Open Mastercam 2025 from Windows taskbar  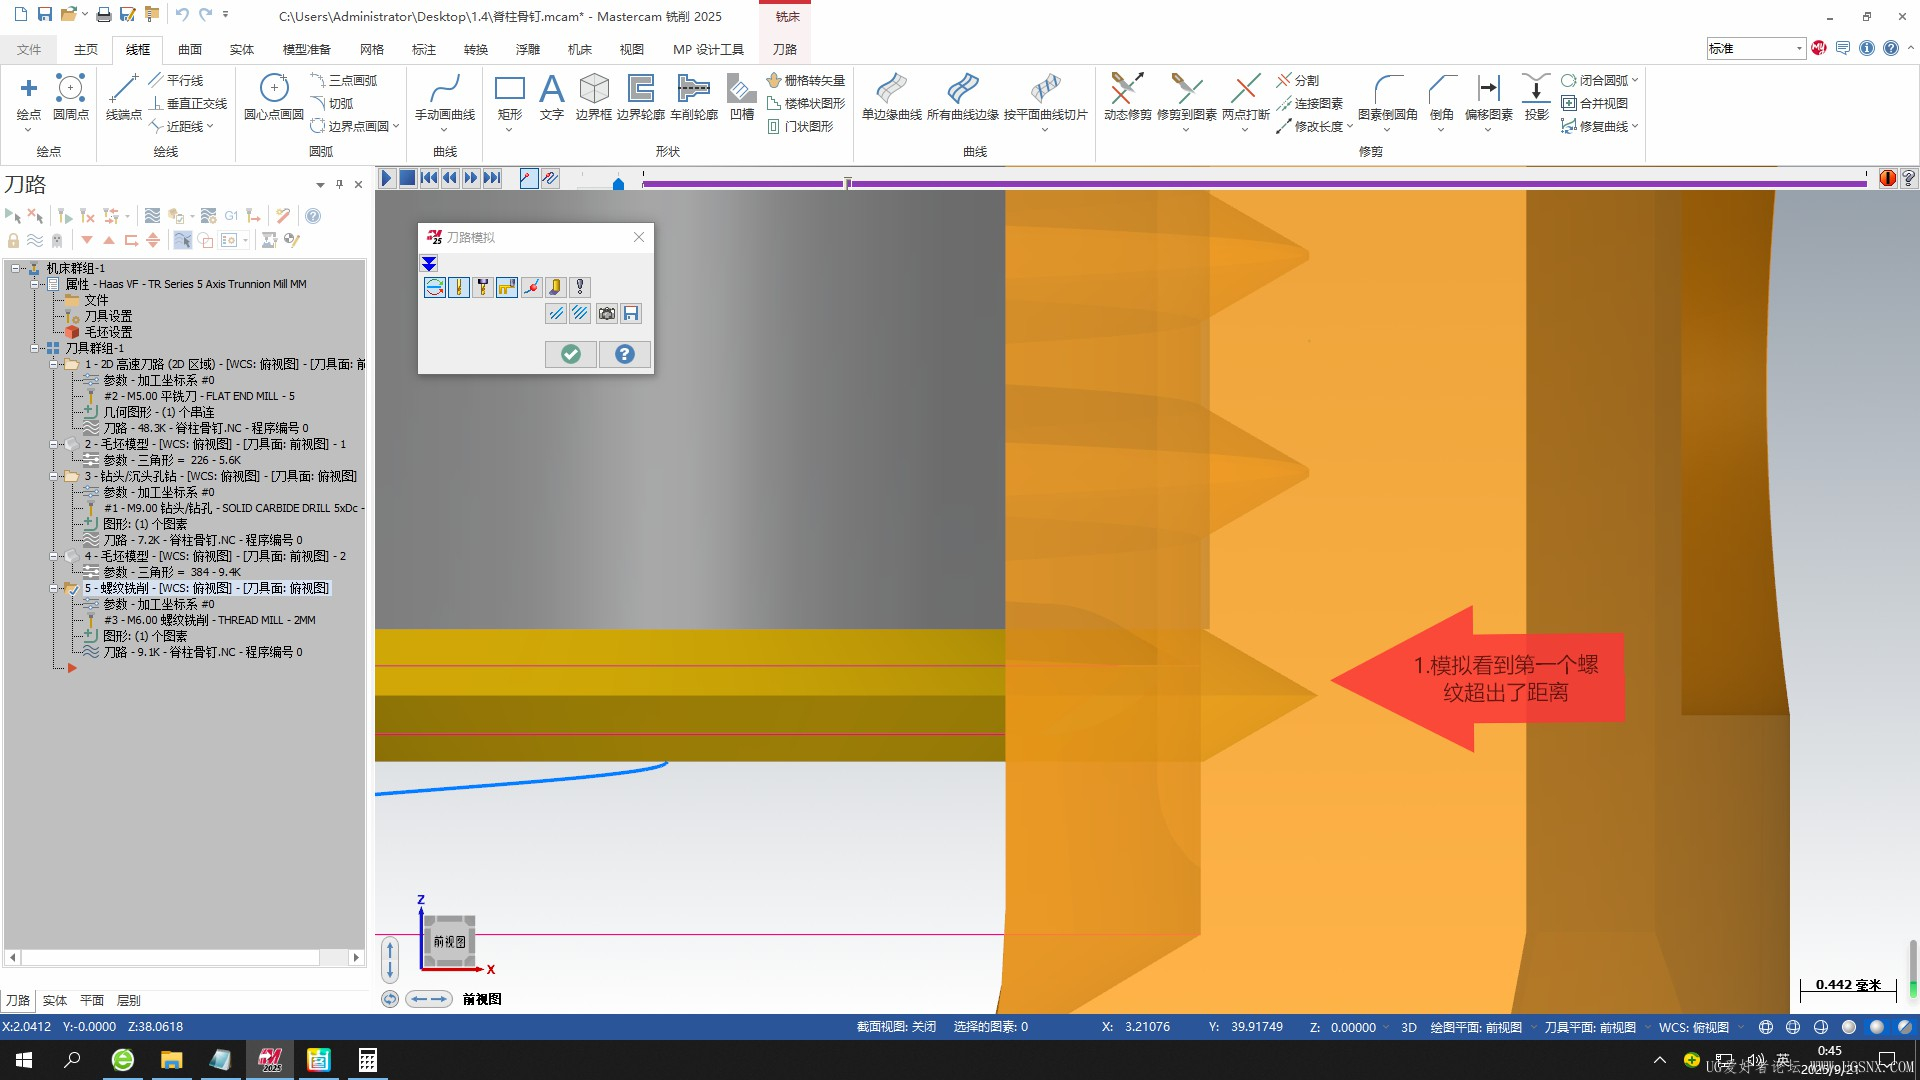270,1060
